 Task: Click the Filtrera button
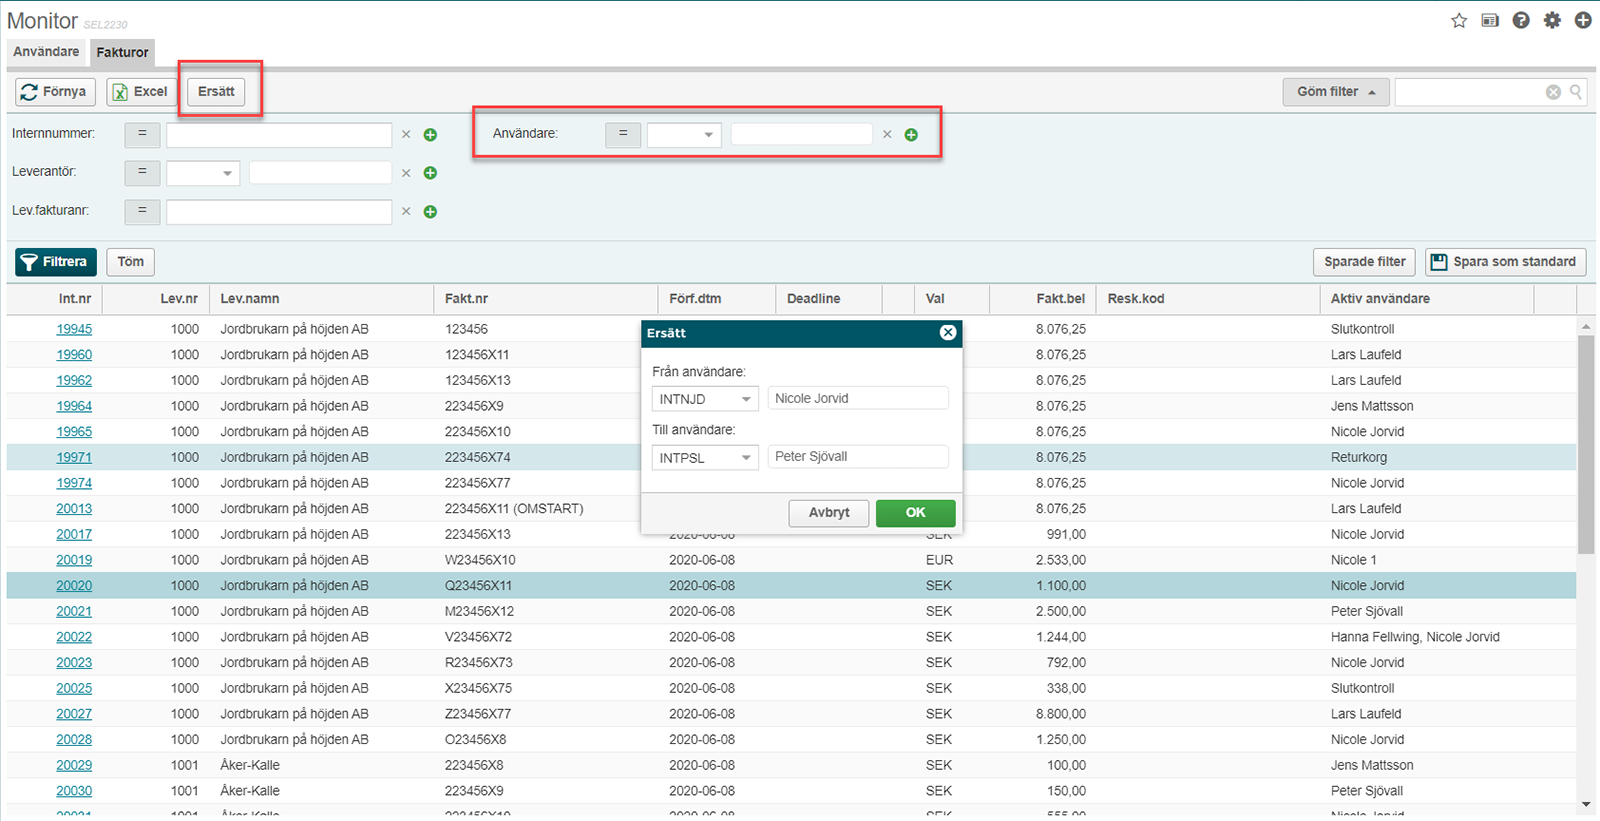pyautogui.click(x=56, y=262)
